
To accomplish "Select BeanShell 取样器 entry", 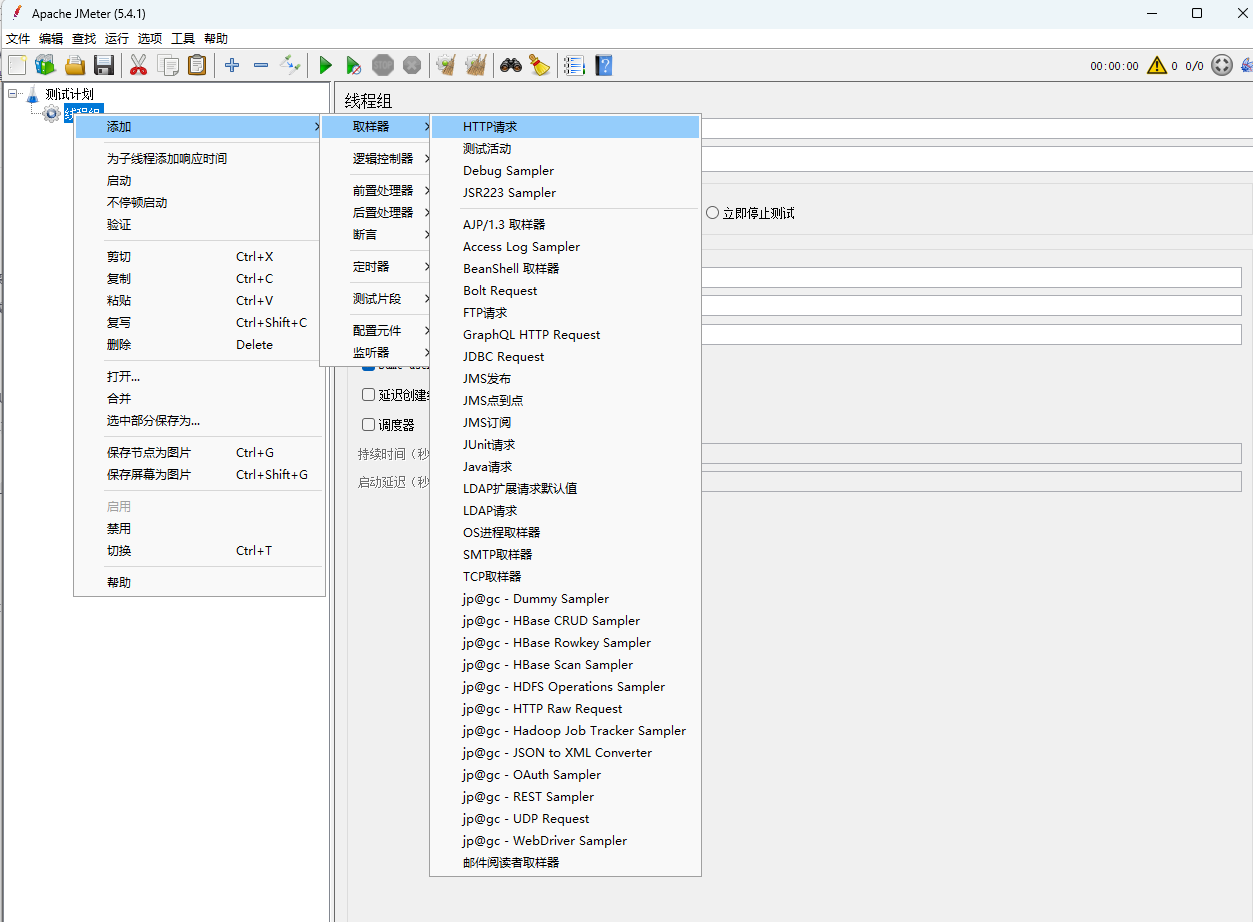I will tap(565, 268).
